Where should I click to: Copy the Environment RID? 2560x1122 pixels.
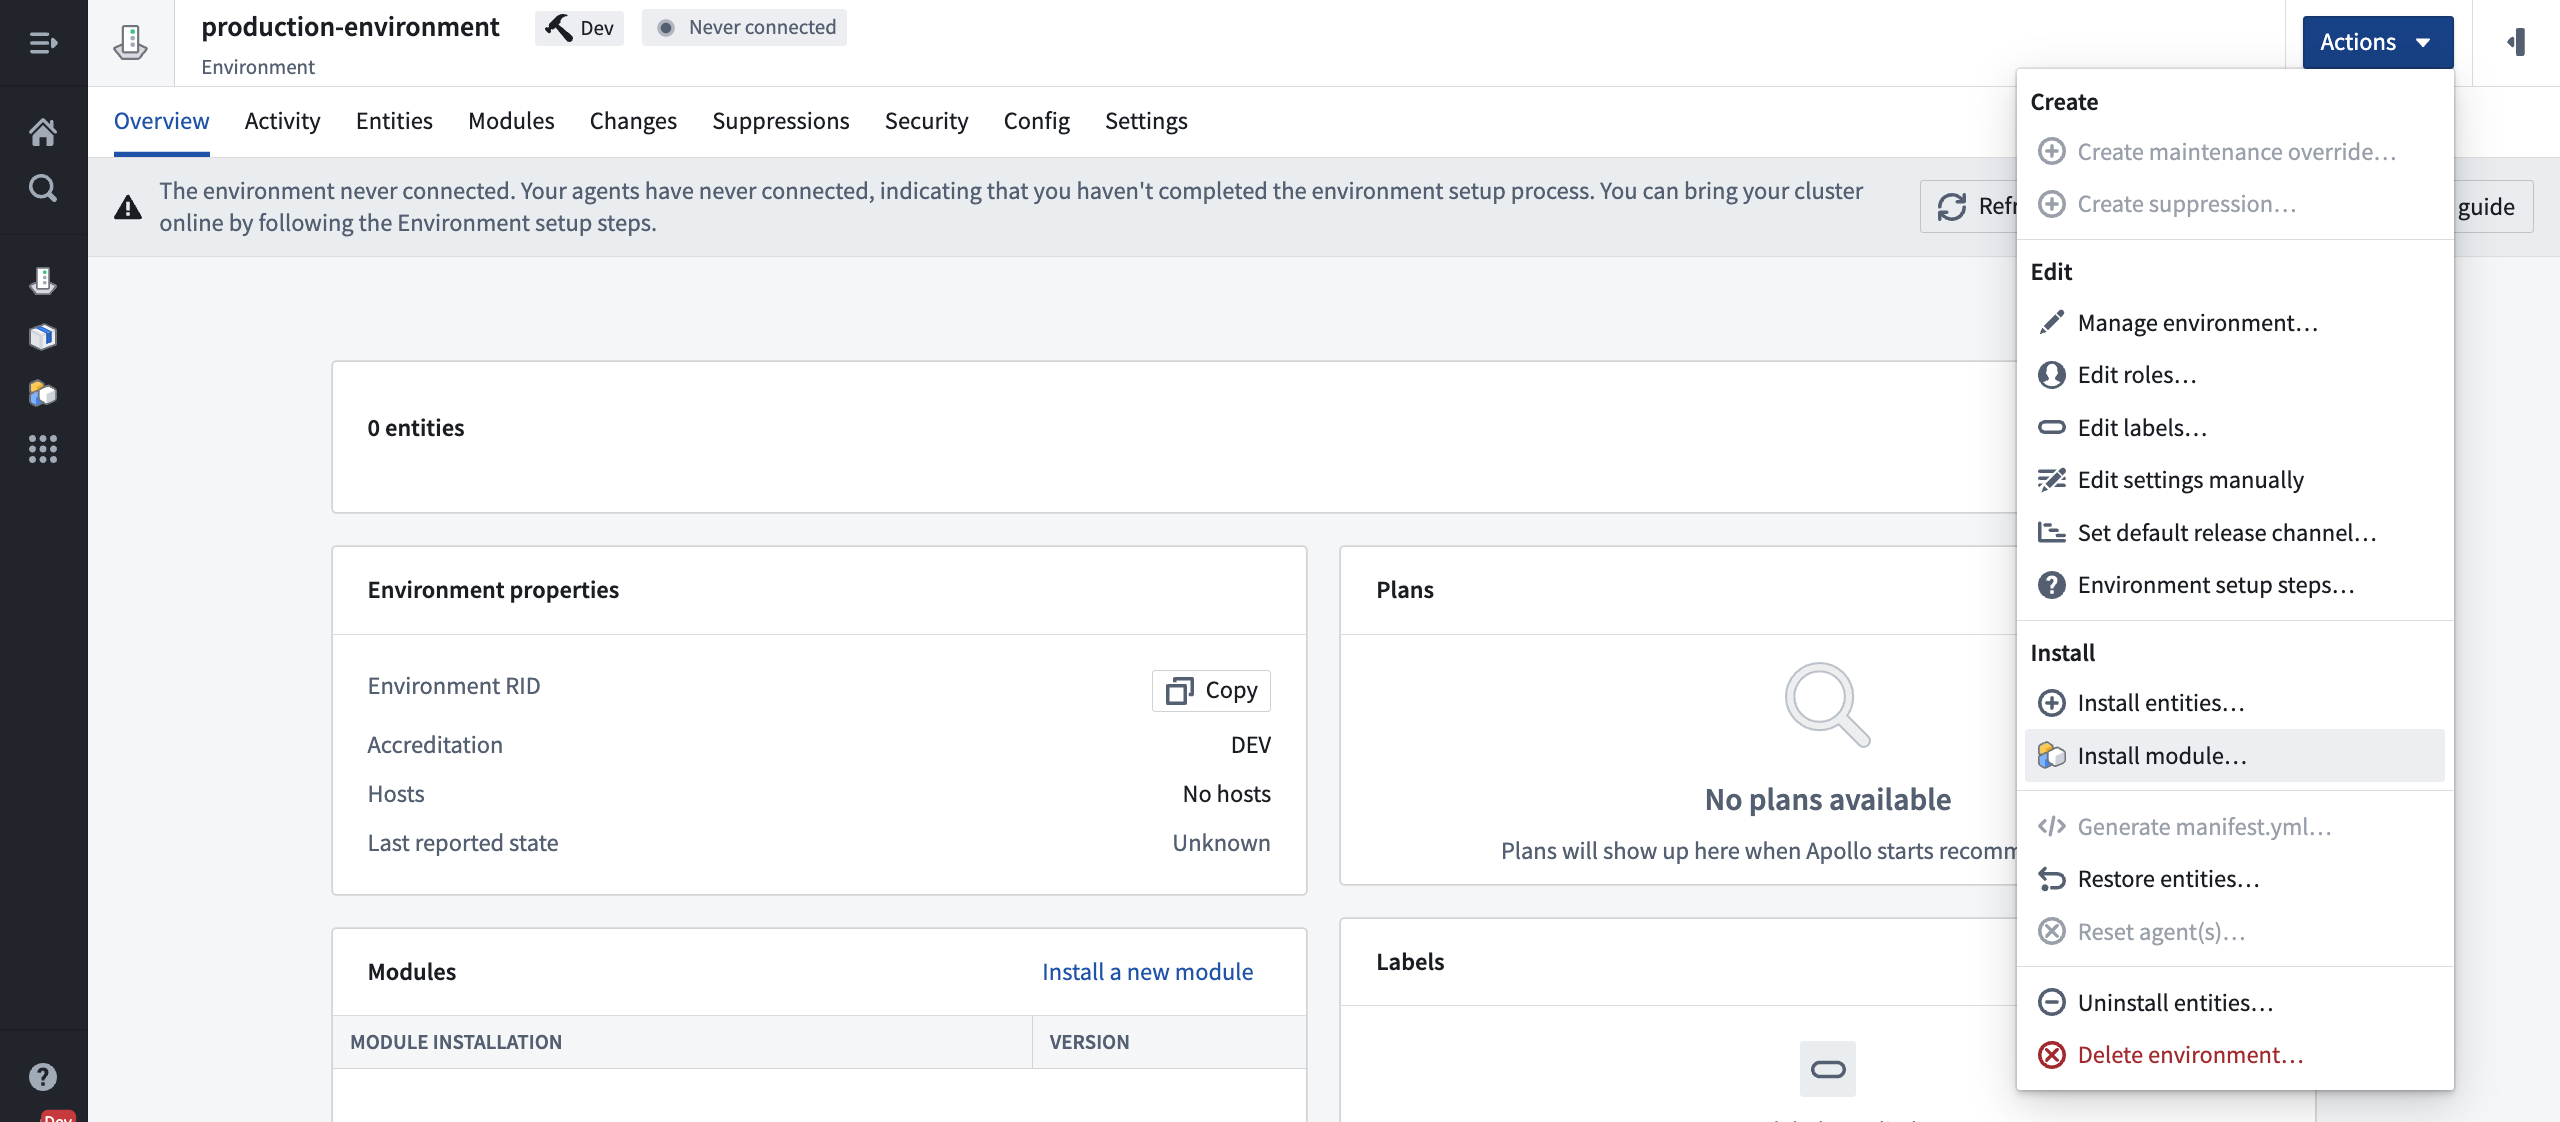point(1211,690)
